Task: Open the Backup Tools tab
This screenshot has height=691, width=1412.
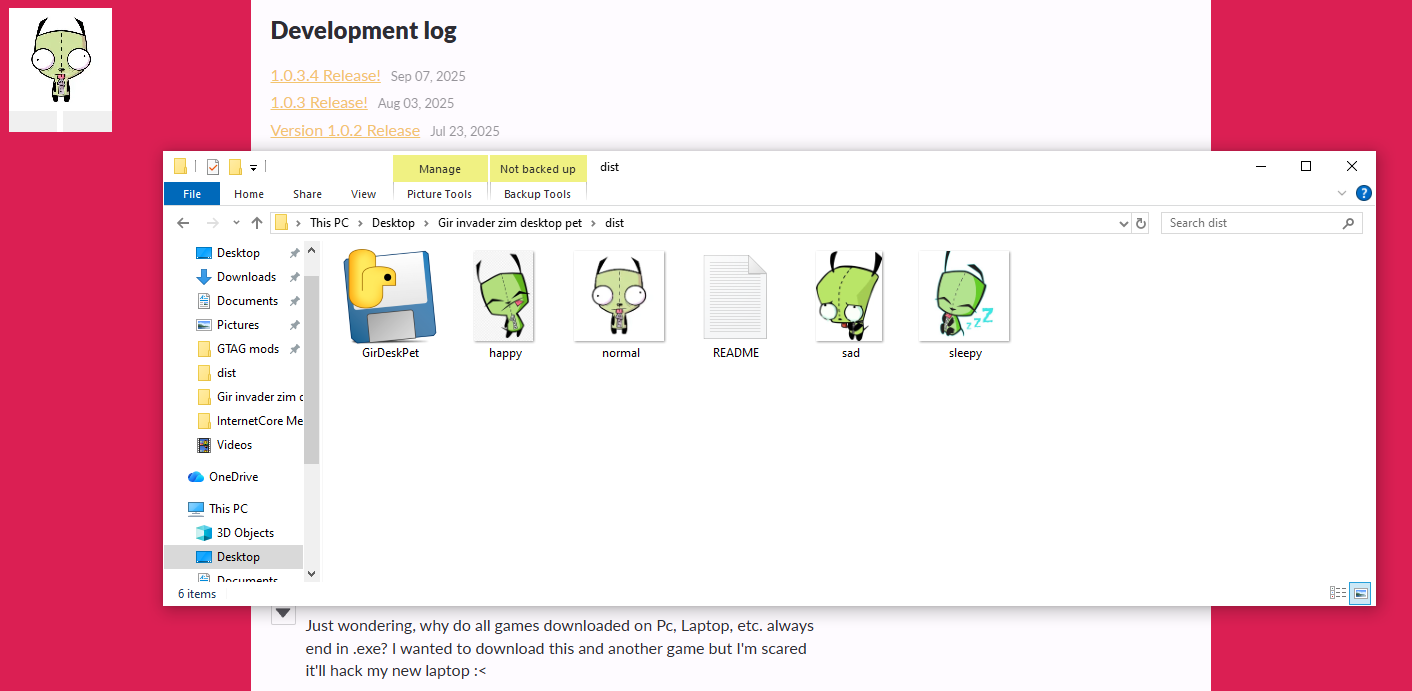Action: click(x=538, y=194)
